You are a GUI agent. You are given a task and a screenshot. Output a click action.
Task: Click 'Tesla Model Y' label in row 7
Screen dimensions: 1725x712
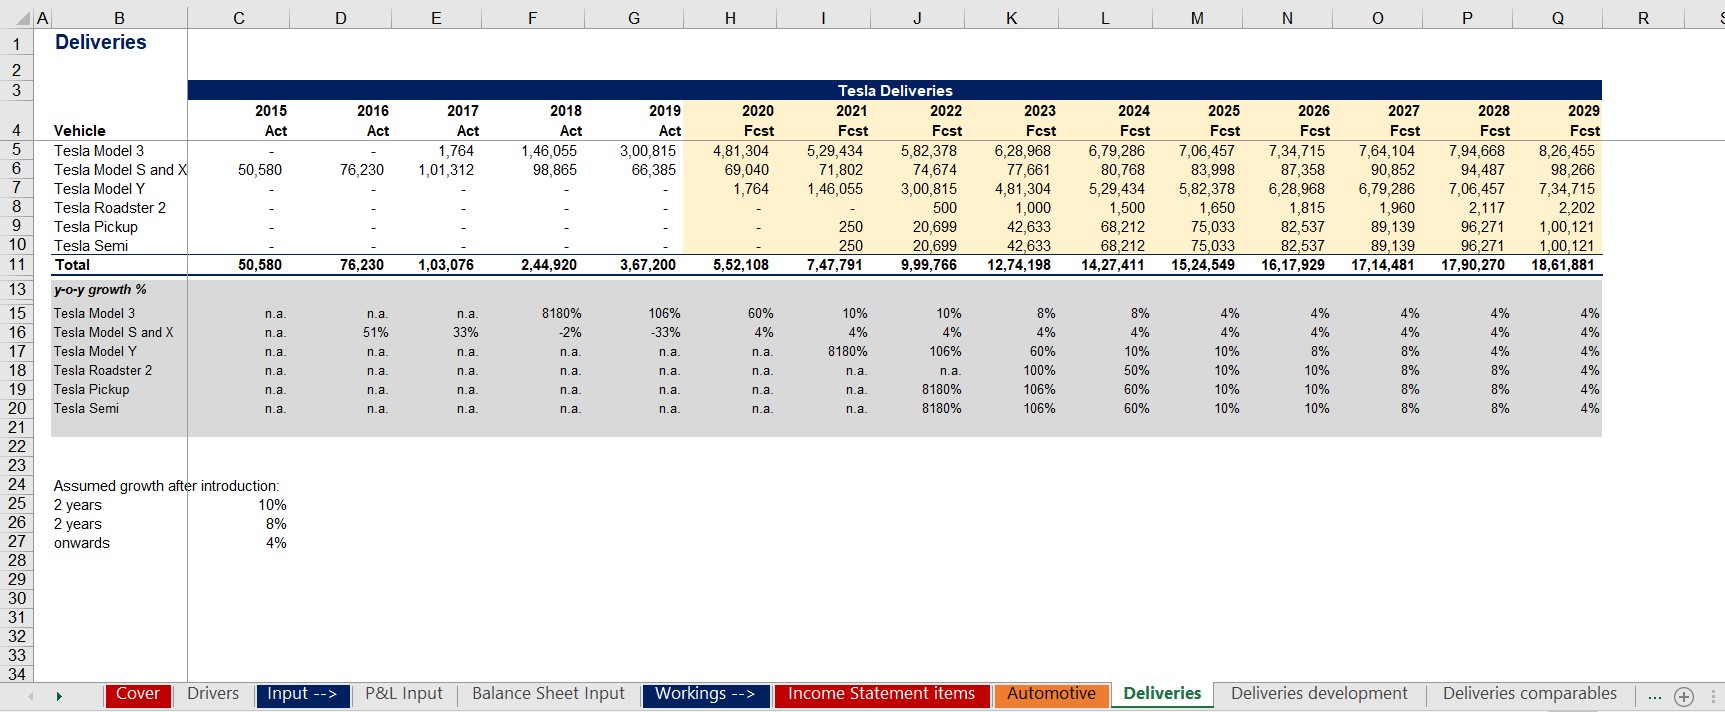pos(99,189)
